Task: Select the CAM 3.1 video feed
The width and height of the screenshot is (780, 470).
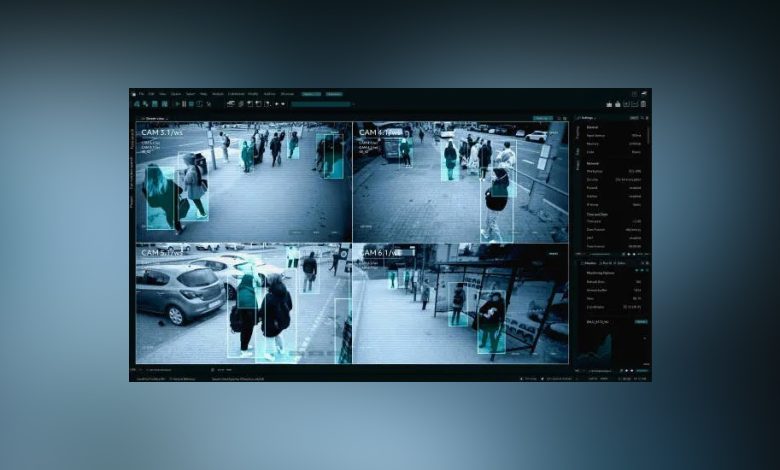Action: (244, 182)
